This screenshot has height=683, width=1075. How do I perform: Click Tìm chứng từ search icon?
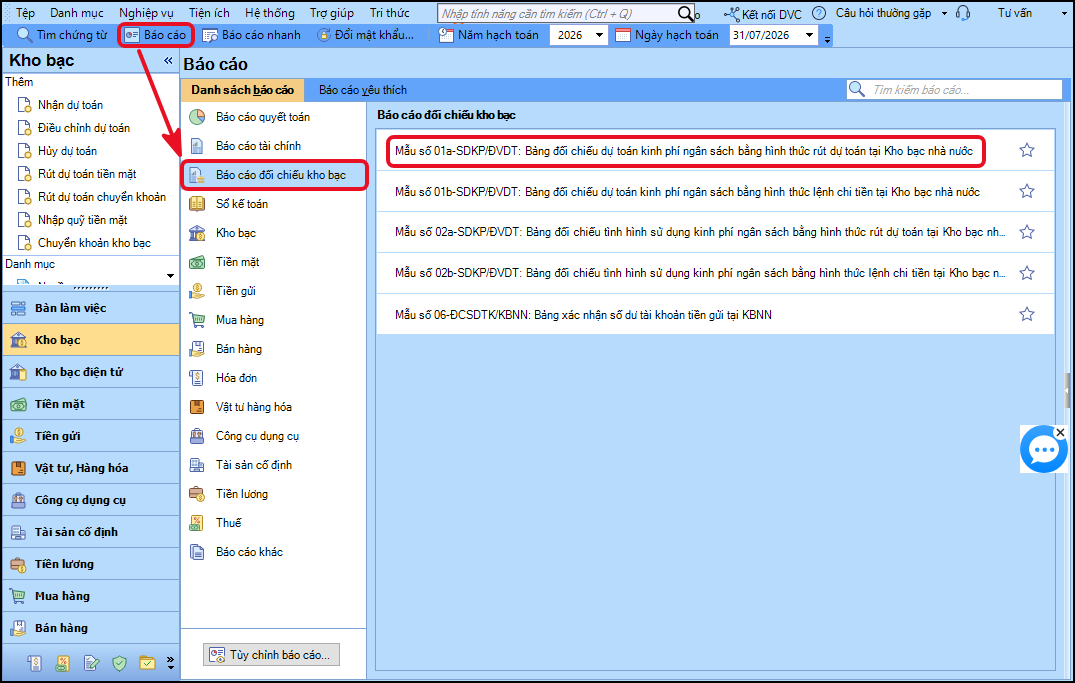pos(25,35)
